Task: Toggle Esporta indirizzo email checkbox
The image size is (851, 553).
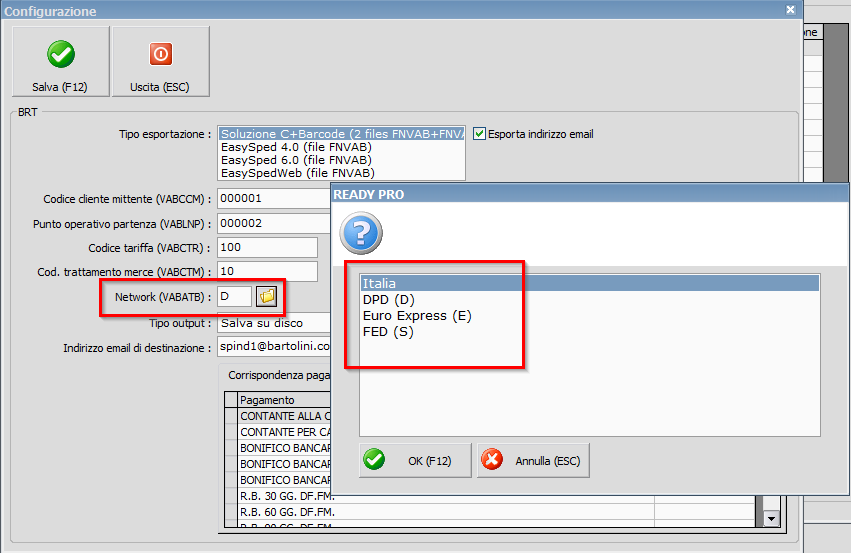Action: click(479, 134)
